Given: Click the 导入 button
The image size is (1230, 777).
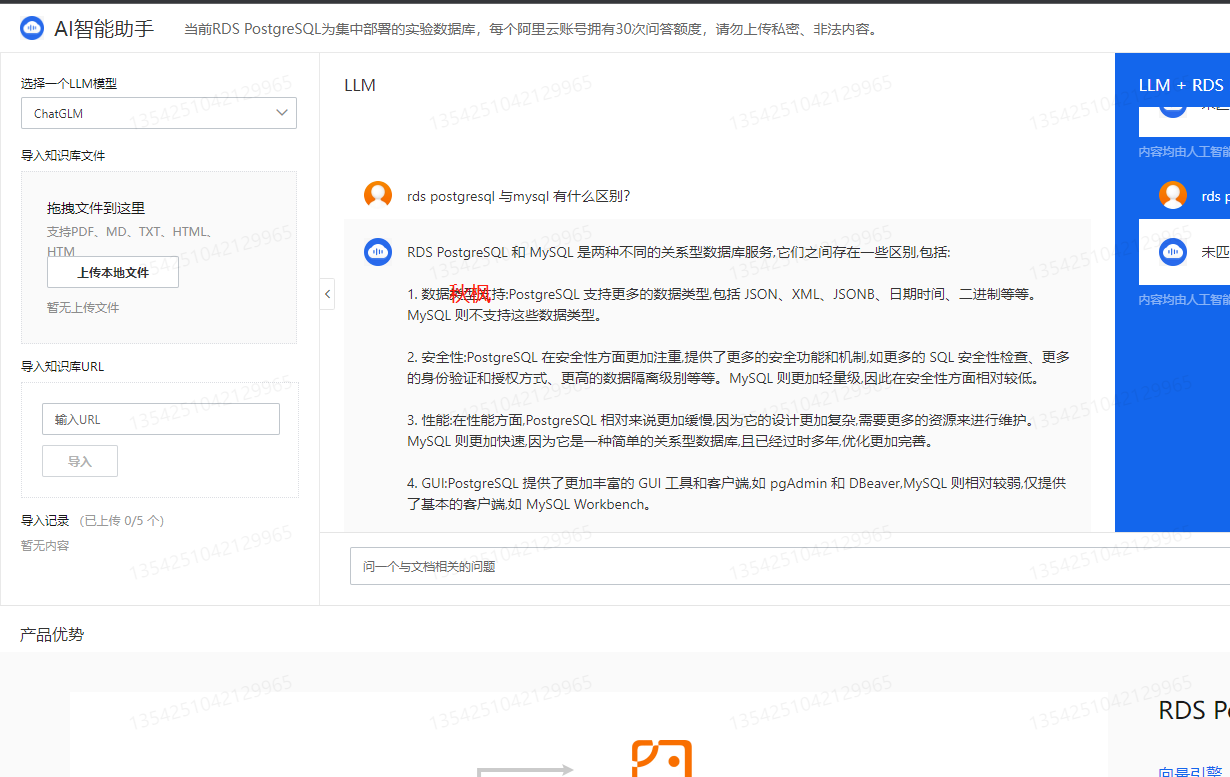Looking at the screenshot, I should tap(80, 461).
